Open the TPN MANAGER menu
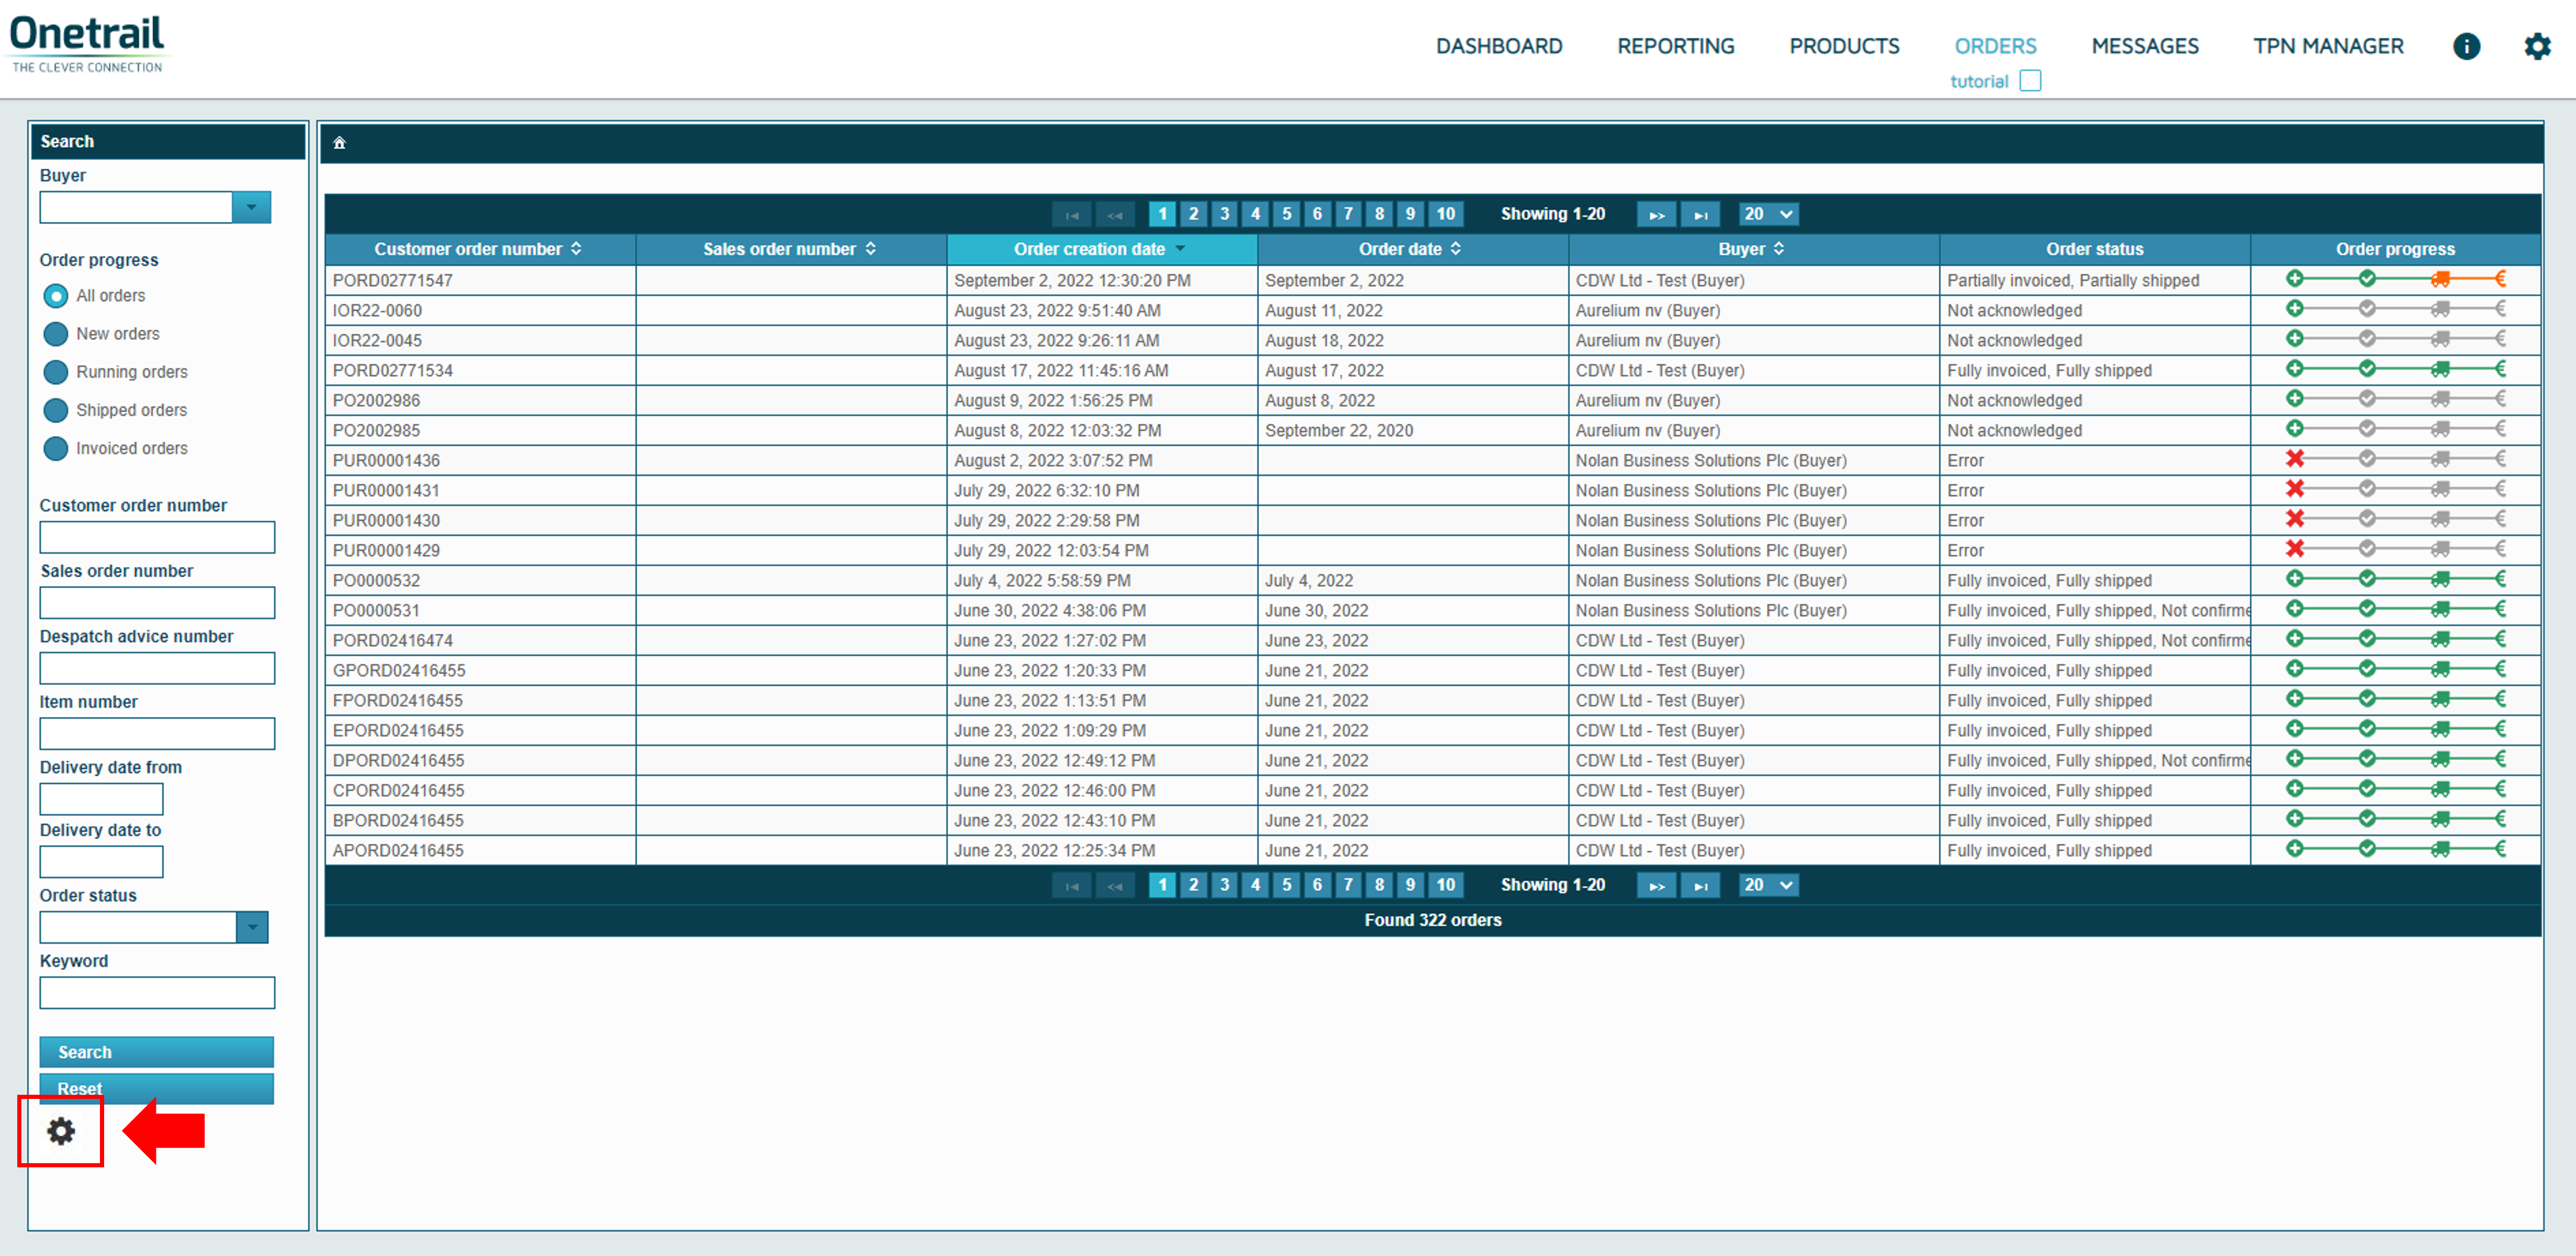Screen dimensions: 2576x1256 [x=2327, y=46]
